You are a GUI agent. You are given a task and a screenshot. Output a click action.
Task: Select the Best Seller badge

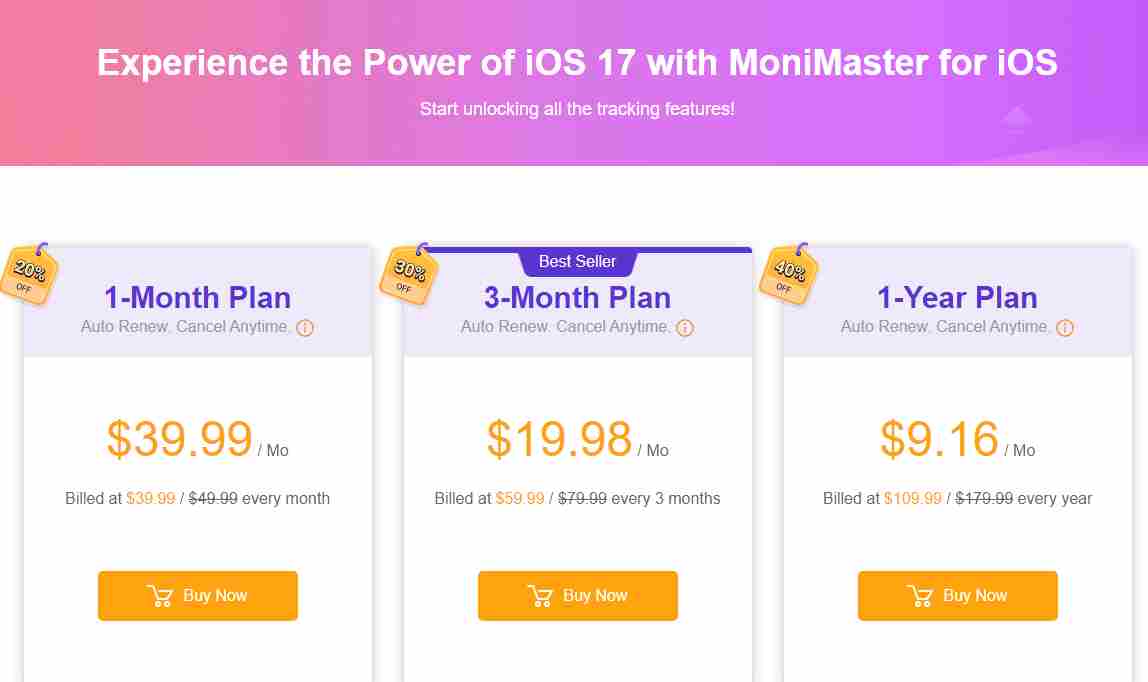pyautogui.click(x=578, y=262)
